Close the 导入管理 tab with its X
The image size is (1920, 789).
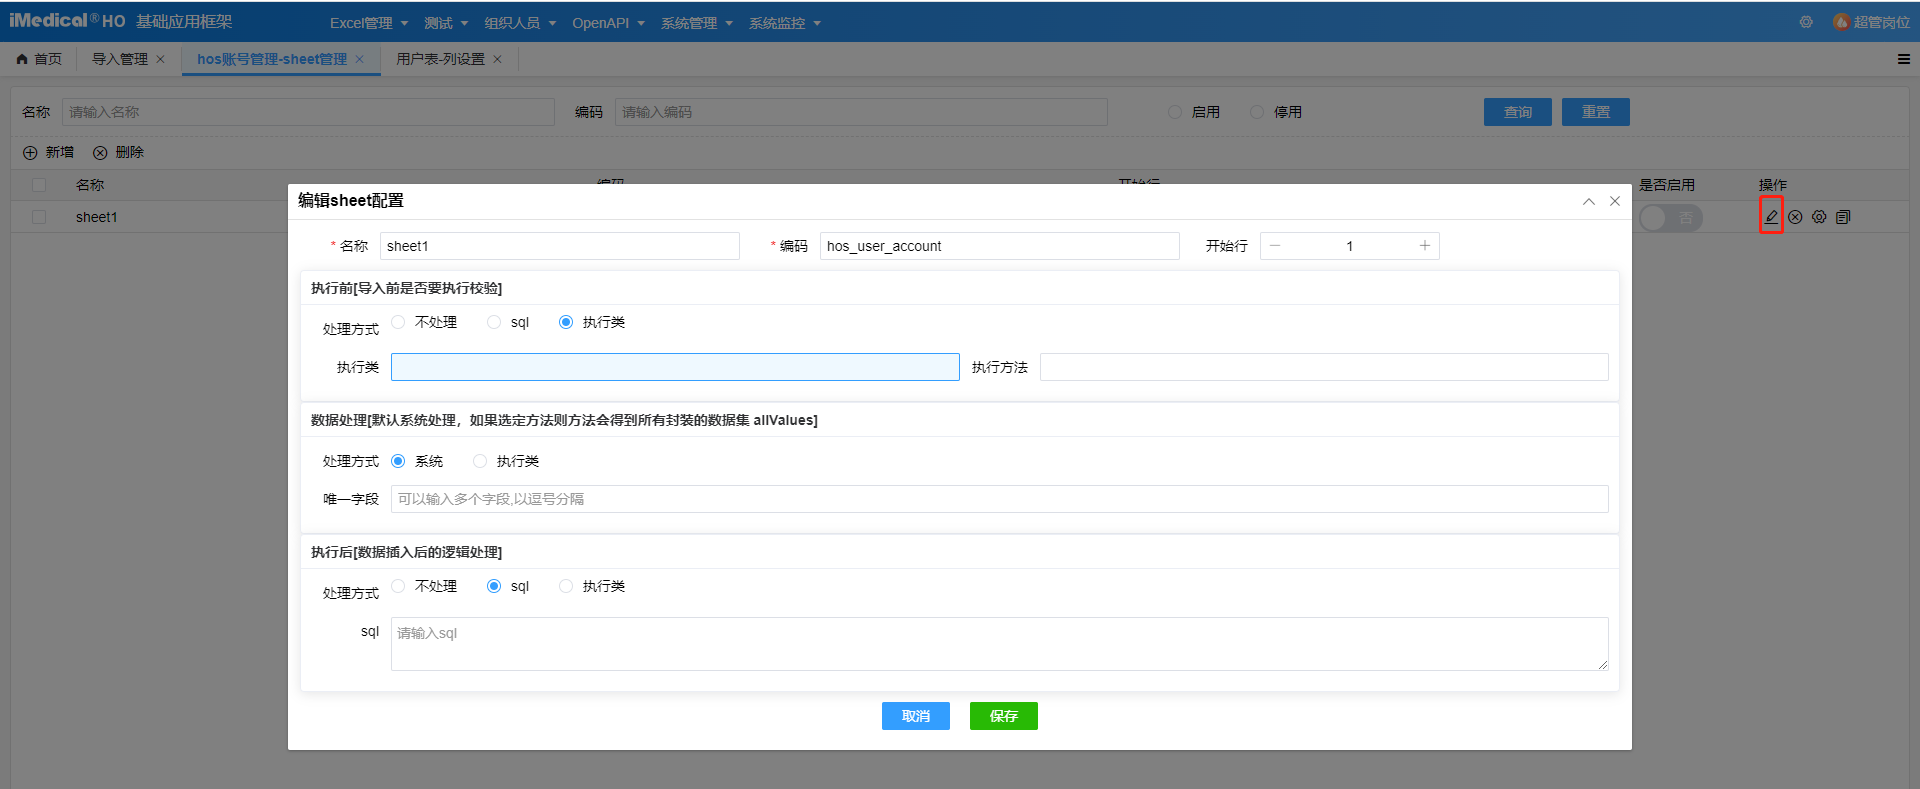pyautogui.click(x=160, y=59)
